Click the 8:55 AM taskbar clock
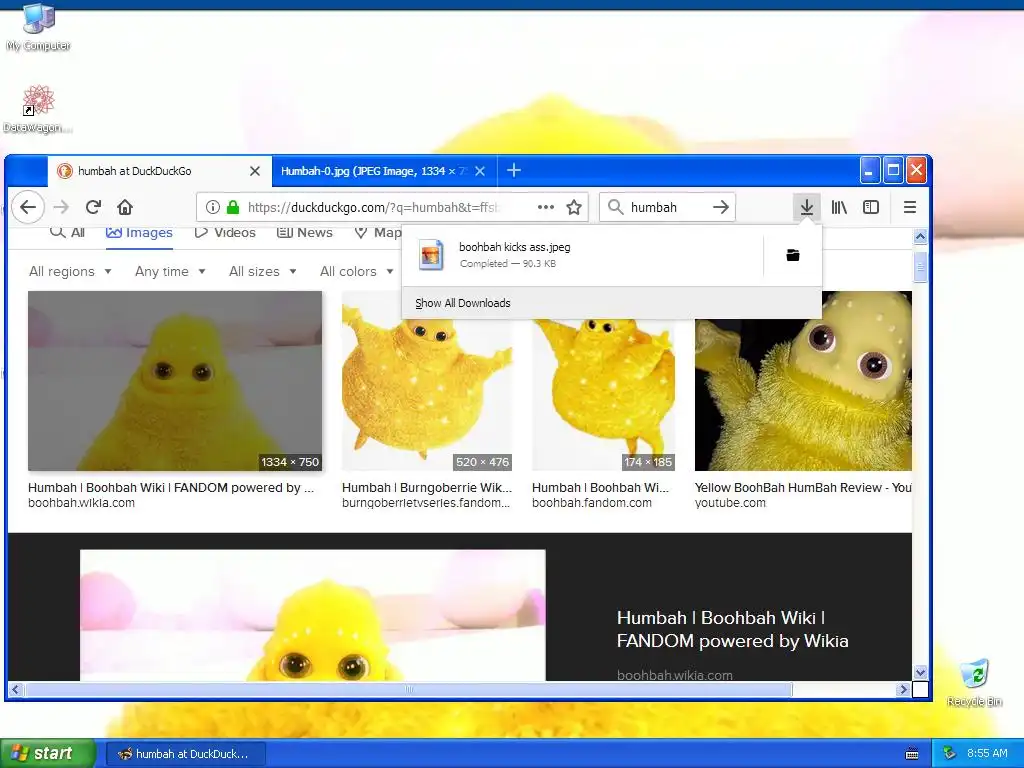Screen dimensions: 1024x768 (x=987, y=753)
